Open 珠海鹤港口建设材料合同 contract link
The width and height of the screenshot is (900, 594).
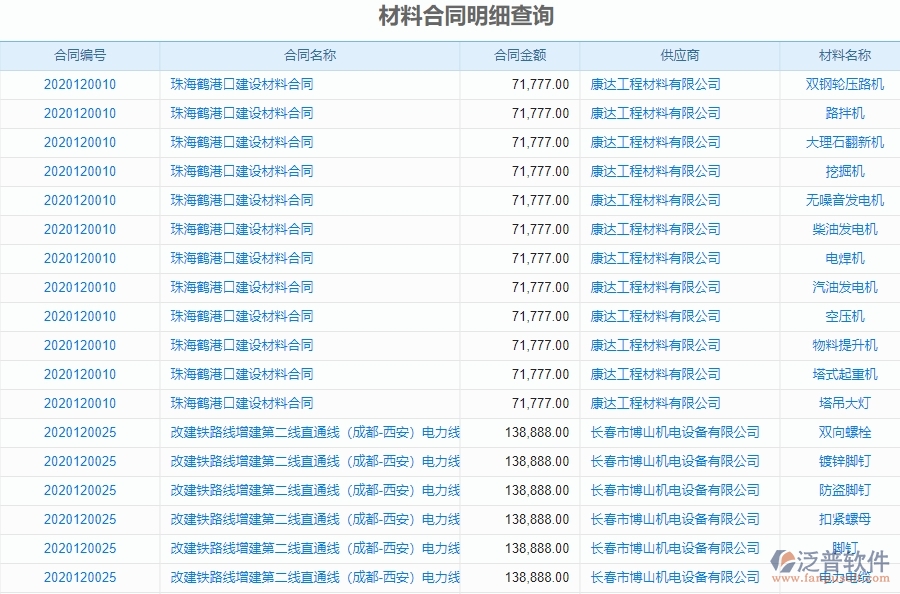point(240,84)
